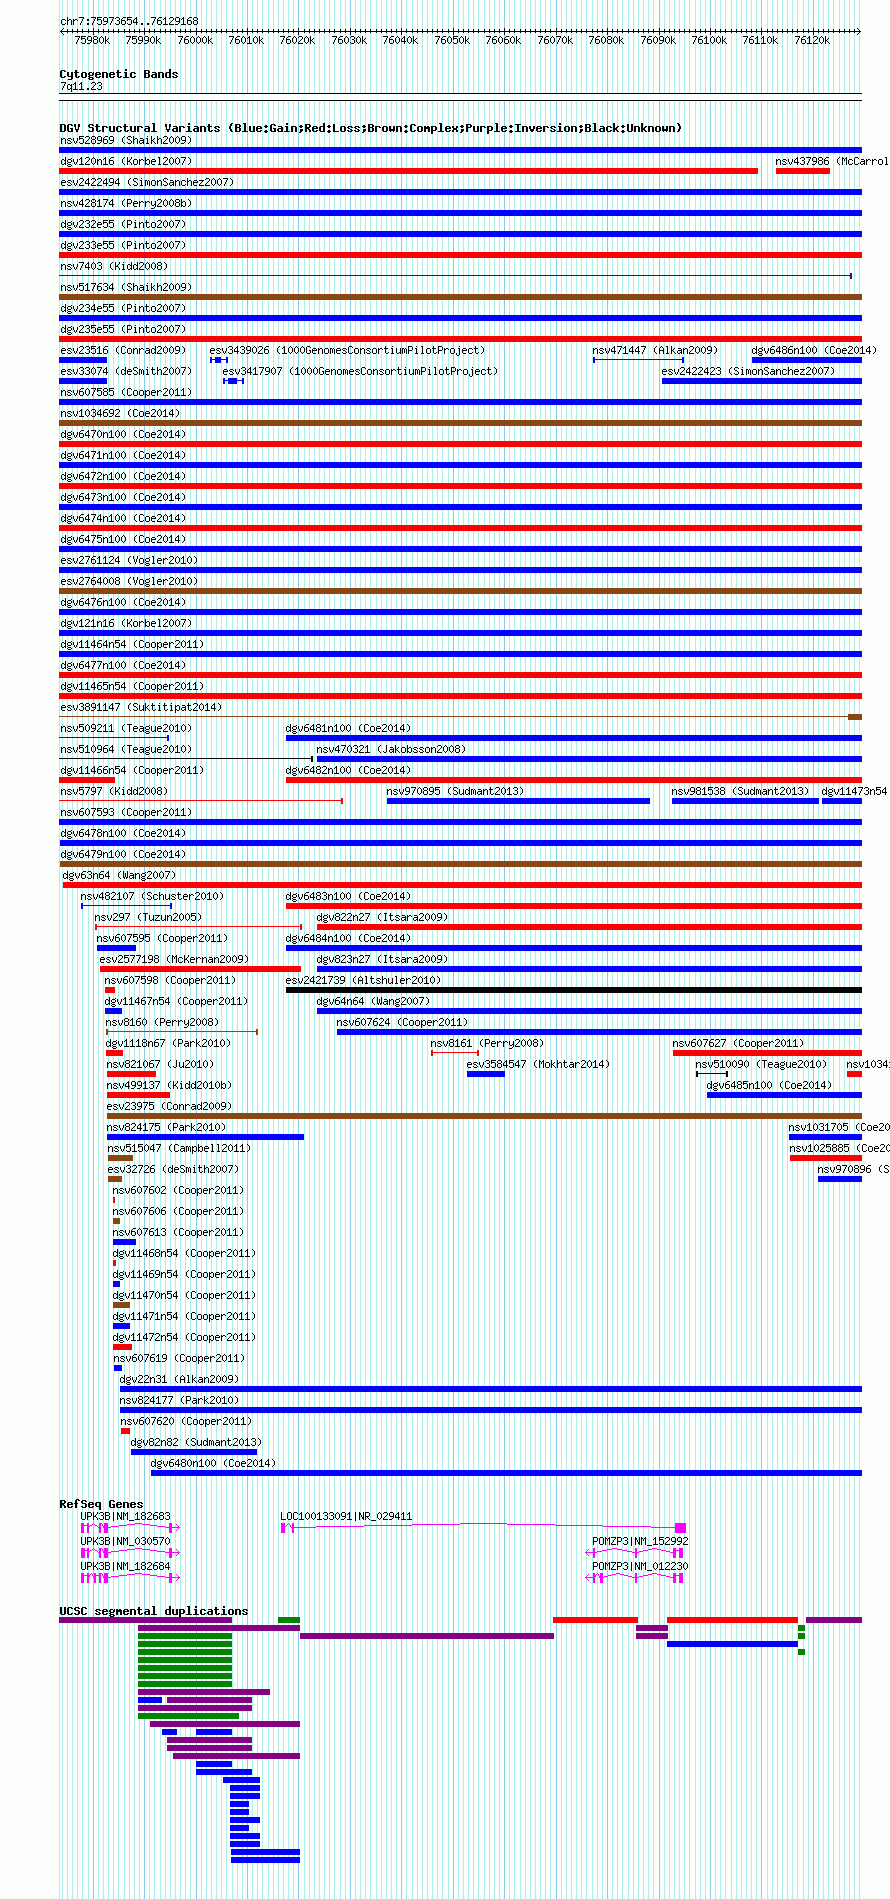
Task: Open dgv822n27 (Itsara2009) variant
Action: pos(382,917)
